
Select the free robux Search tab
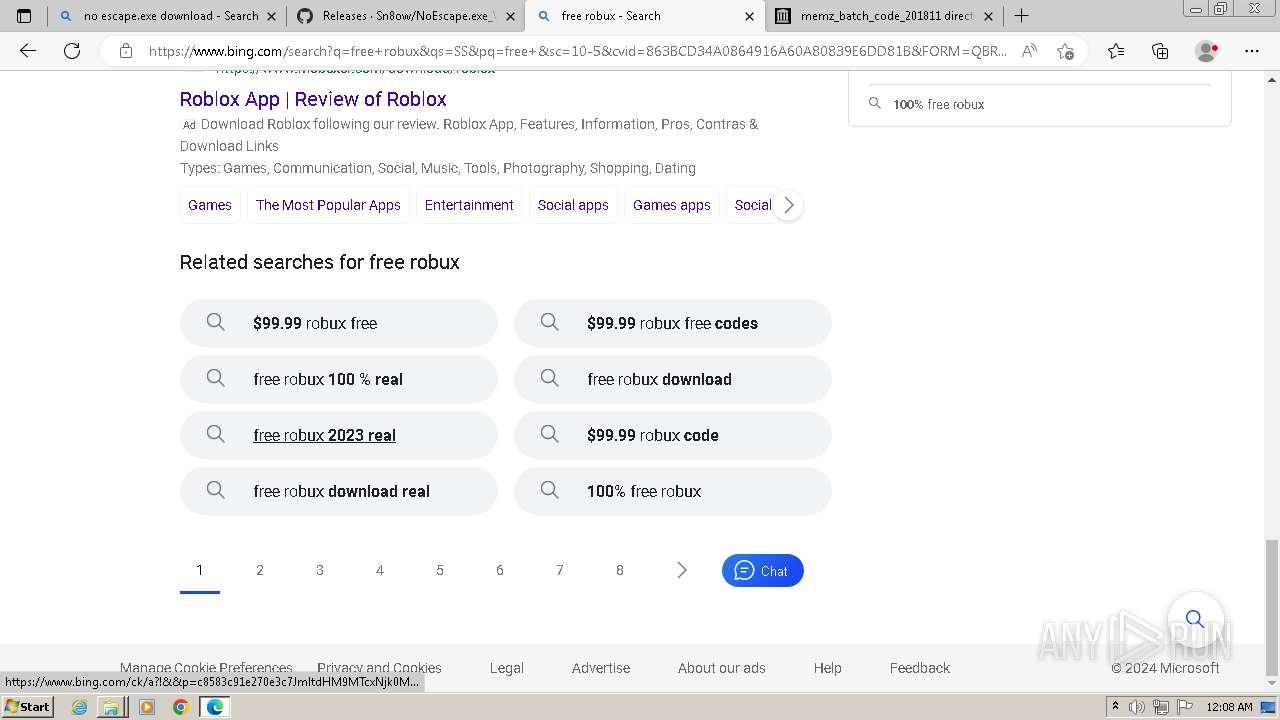click(645, 16)
